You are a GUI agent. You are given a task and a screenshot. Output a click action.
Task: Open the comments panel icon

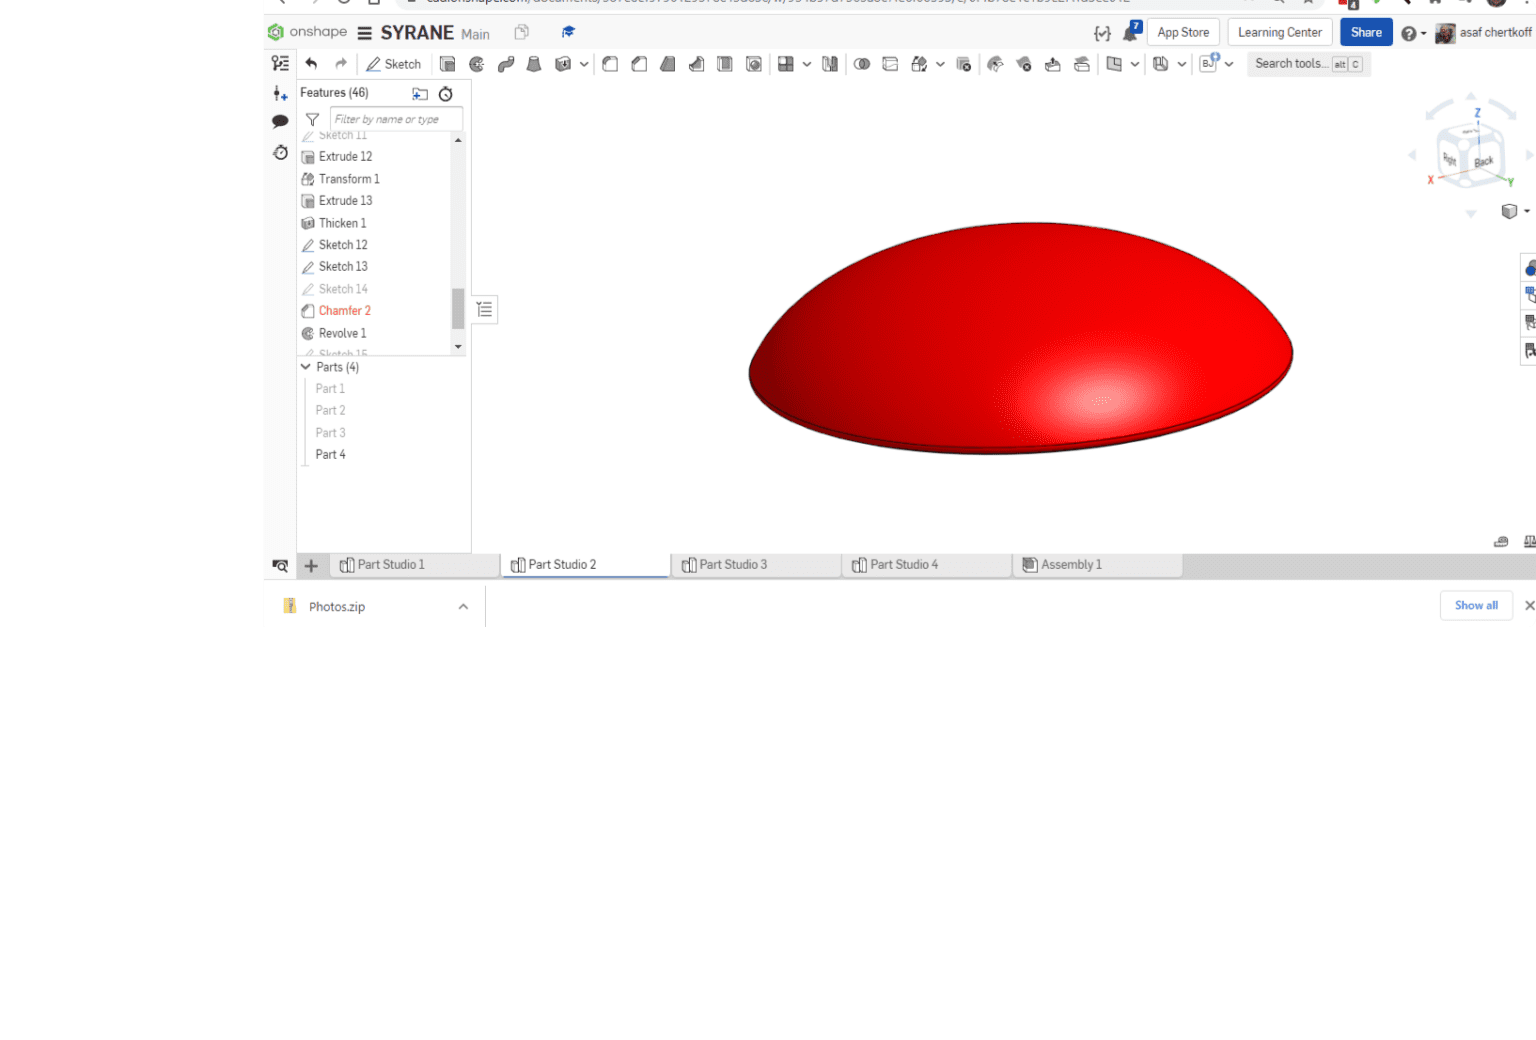(280, 122)
